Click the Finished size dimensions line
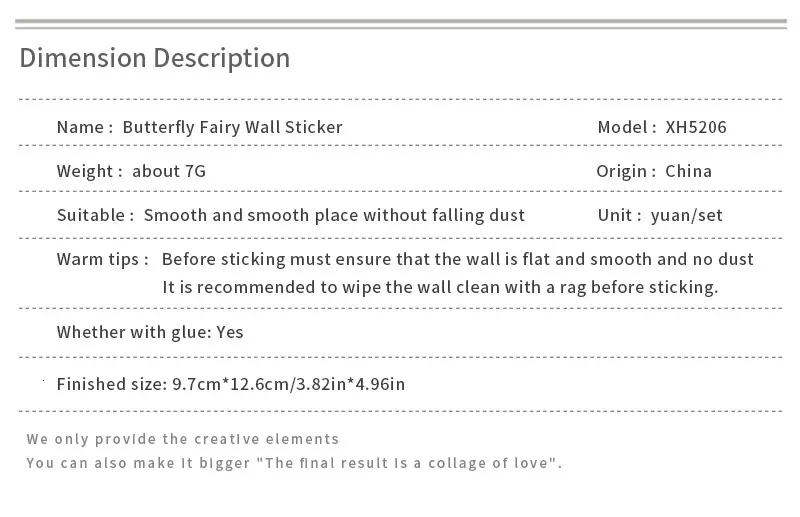 230,383
